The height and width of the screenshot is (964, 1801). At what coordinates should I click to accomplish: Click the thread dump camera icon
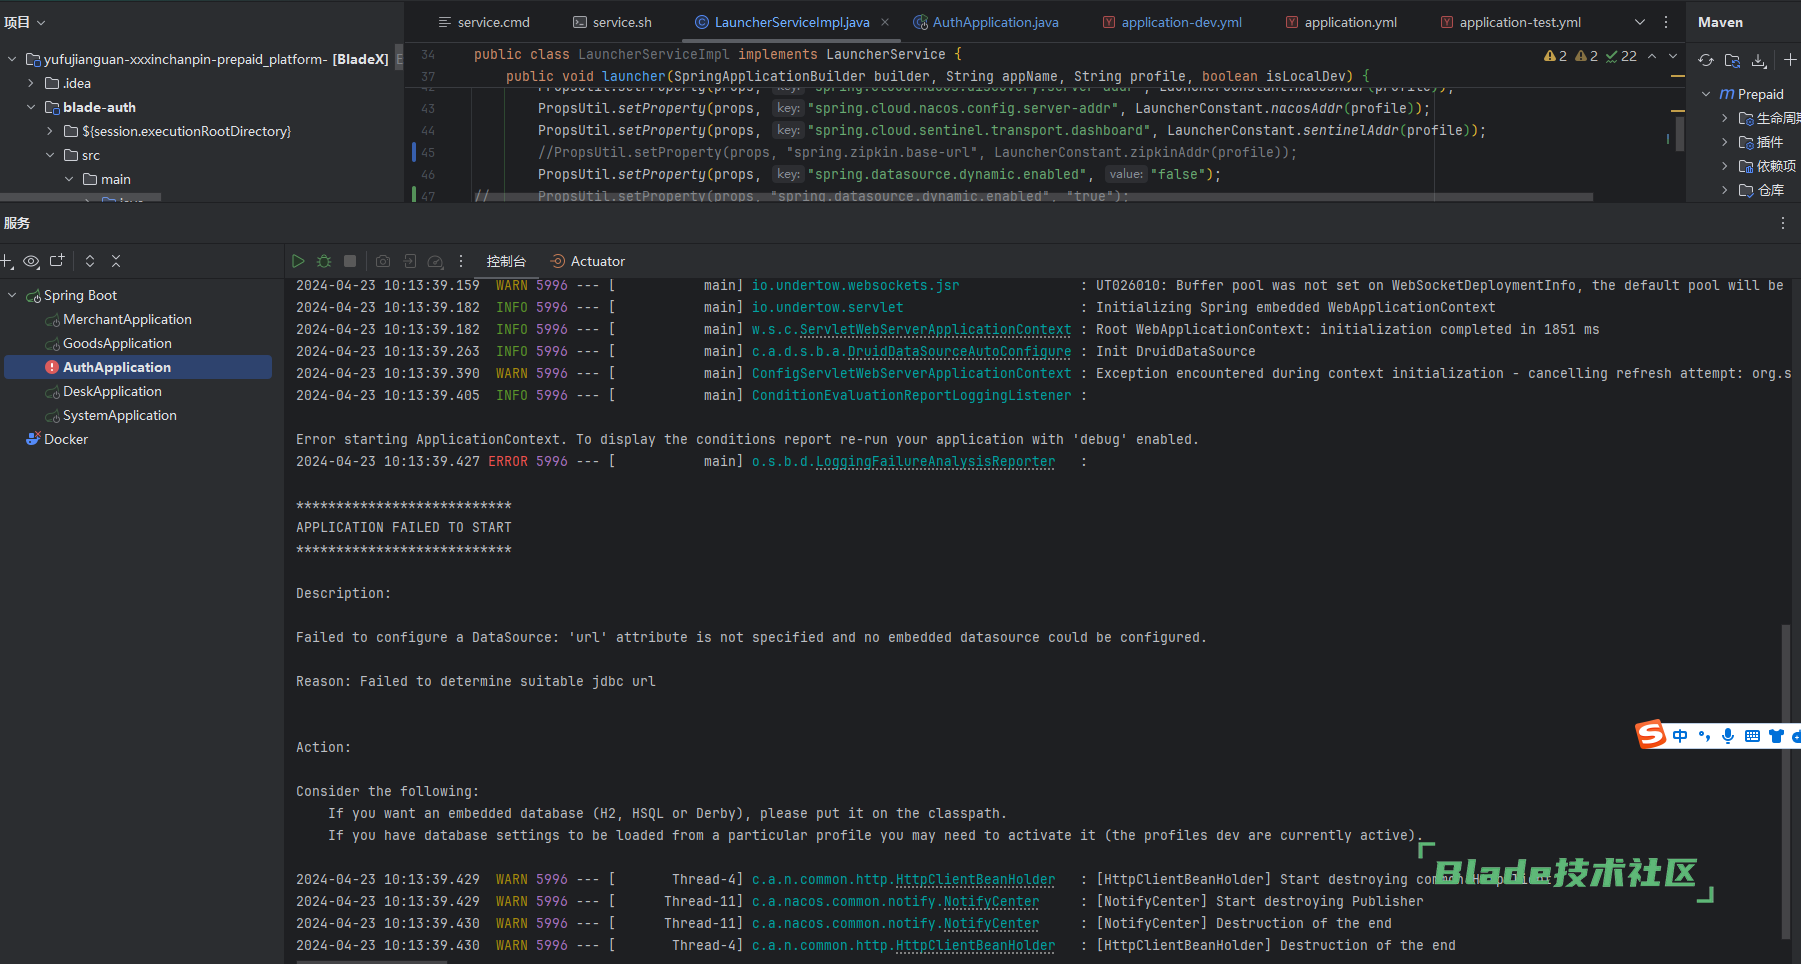383,261
